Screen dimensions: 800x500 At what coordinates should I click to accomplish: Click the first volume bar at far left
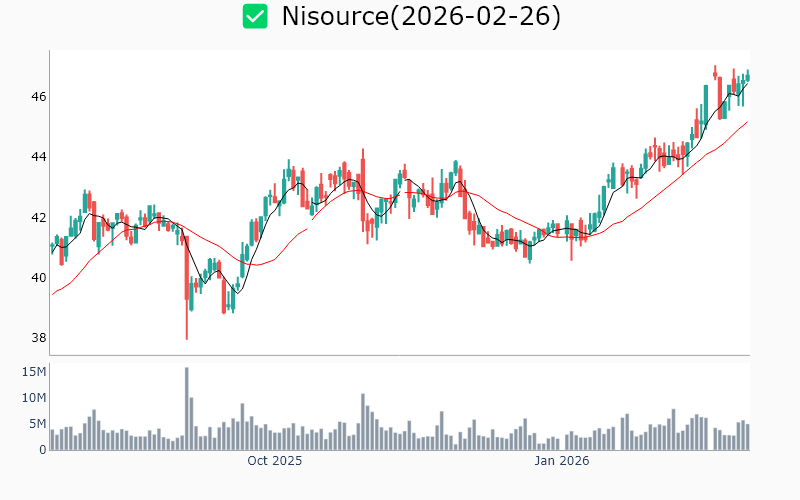click(52, 439)
